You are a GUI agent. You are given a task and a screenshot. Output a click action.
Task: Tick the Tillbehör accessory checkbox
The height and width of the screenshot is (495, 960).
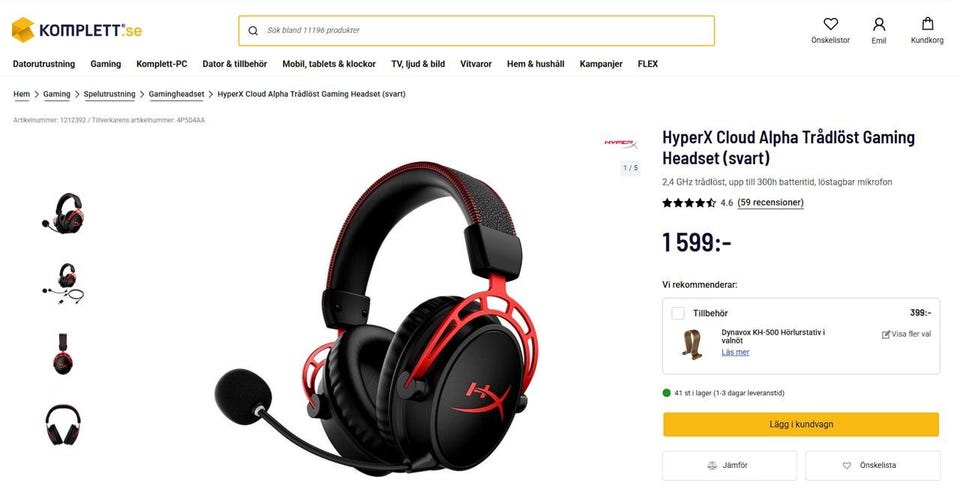pos(678,313)
